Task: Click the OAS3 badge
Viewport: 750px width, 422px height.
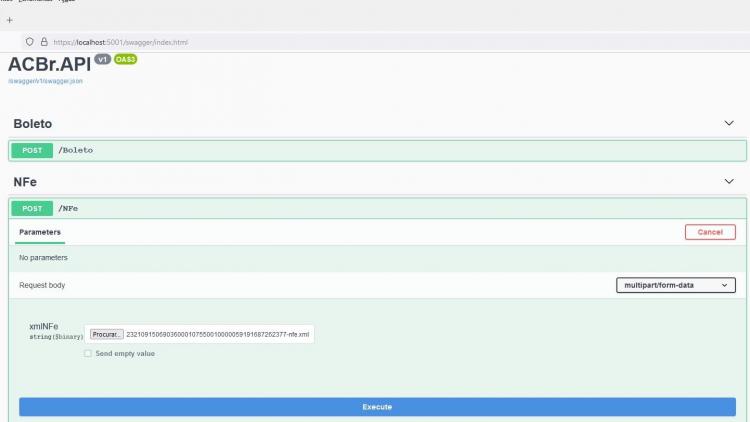Action: 125,59
